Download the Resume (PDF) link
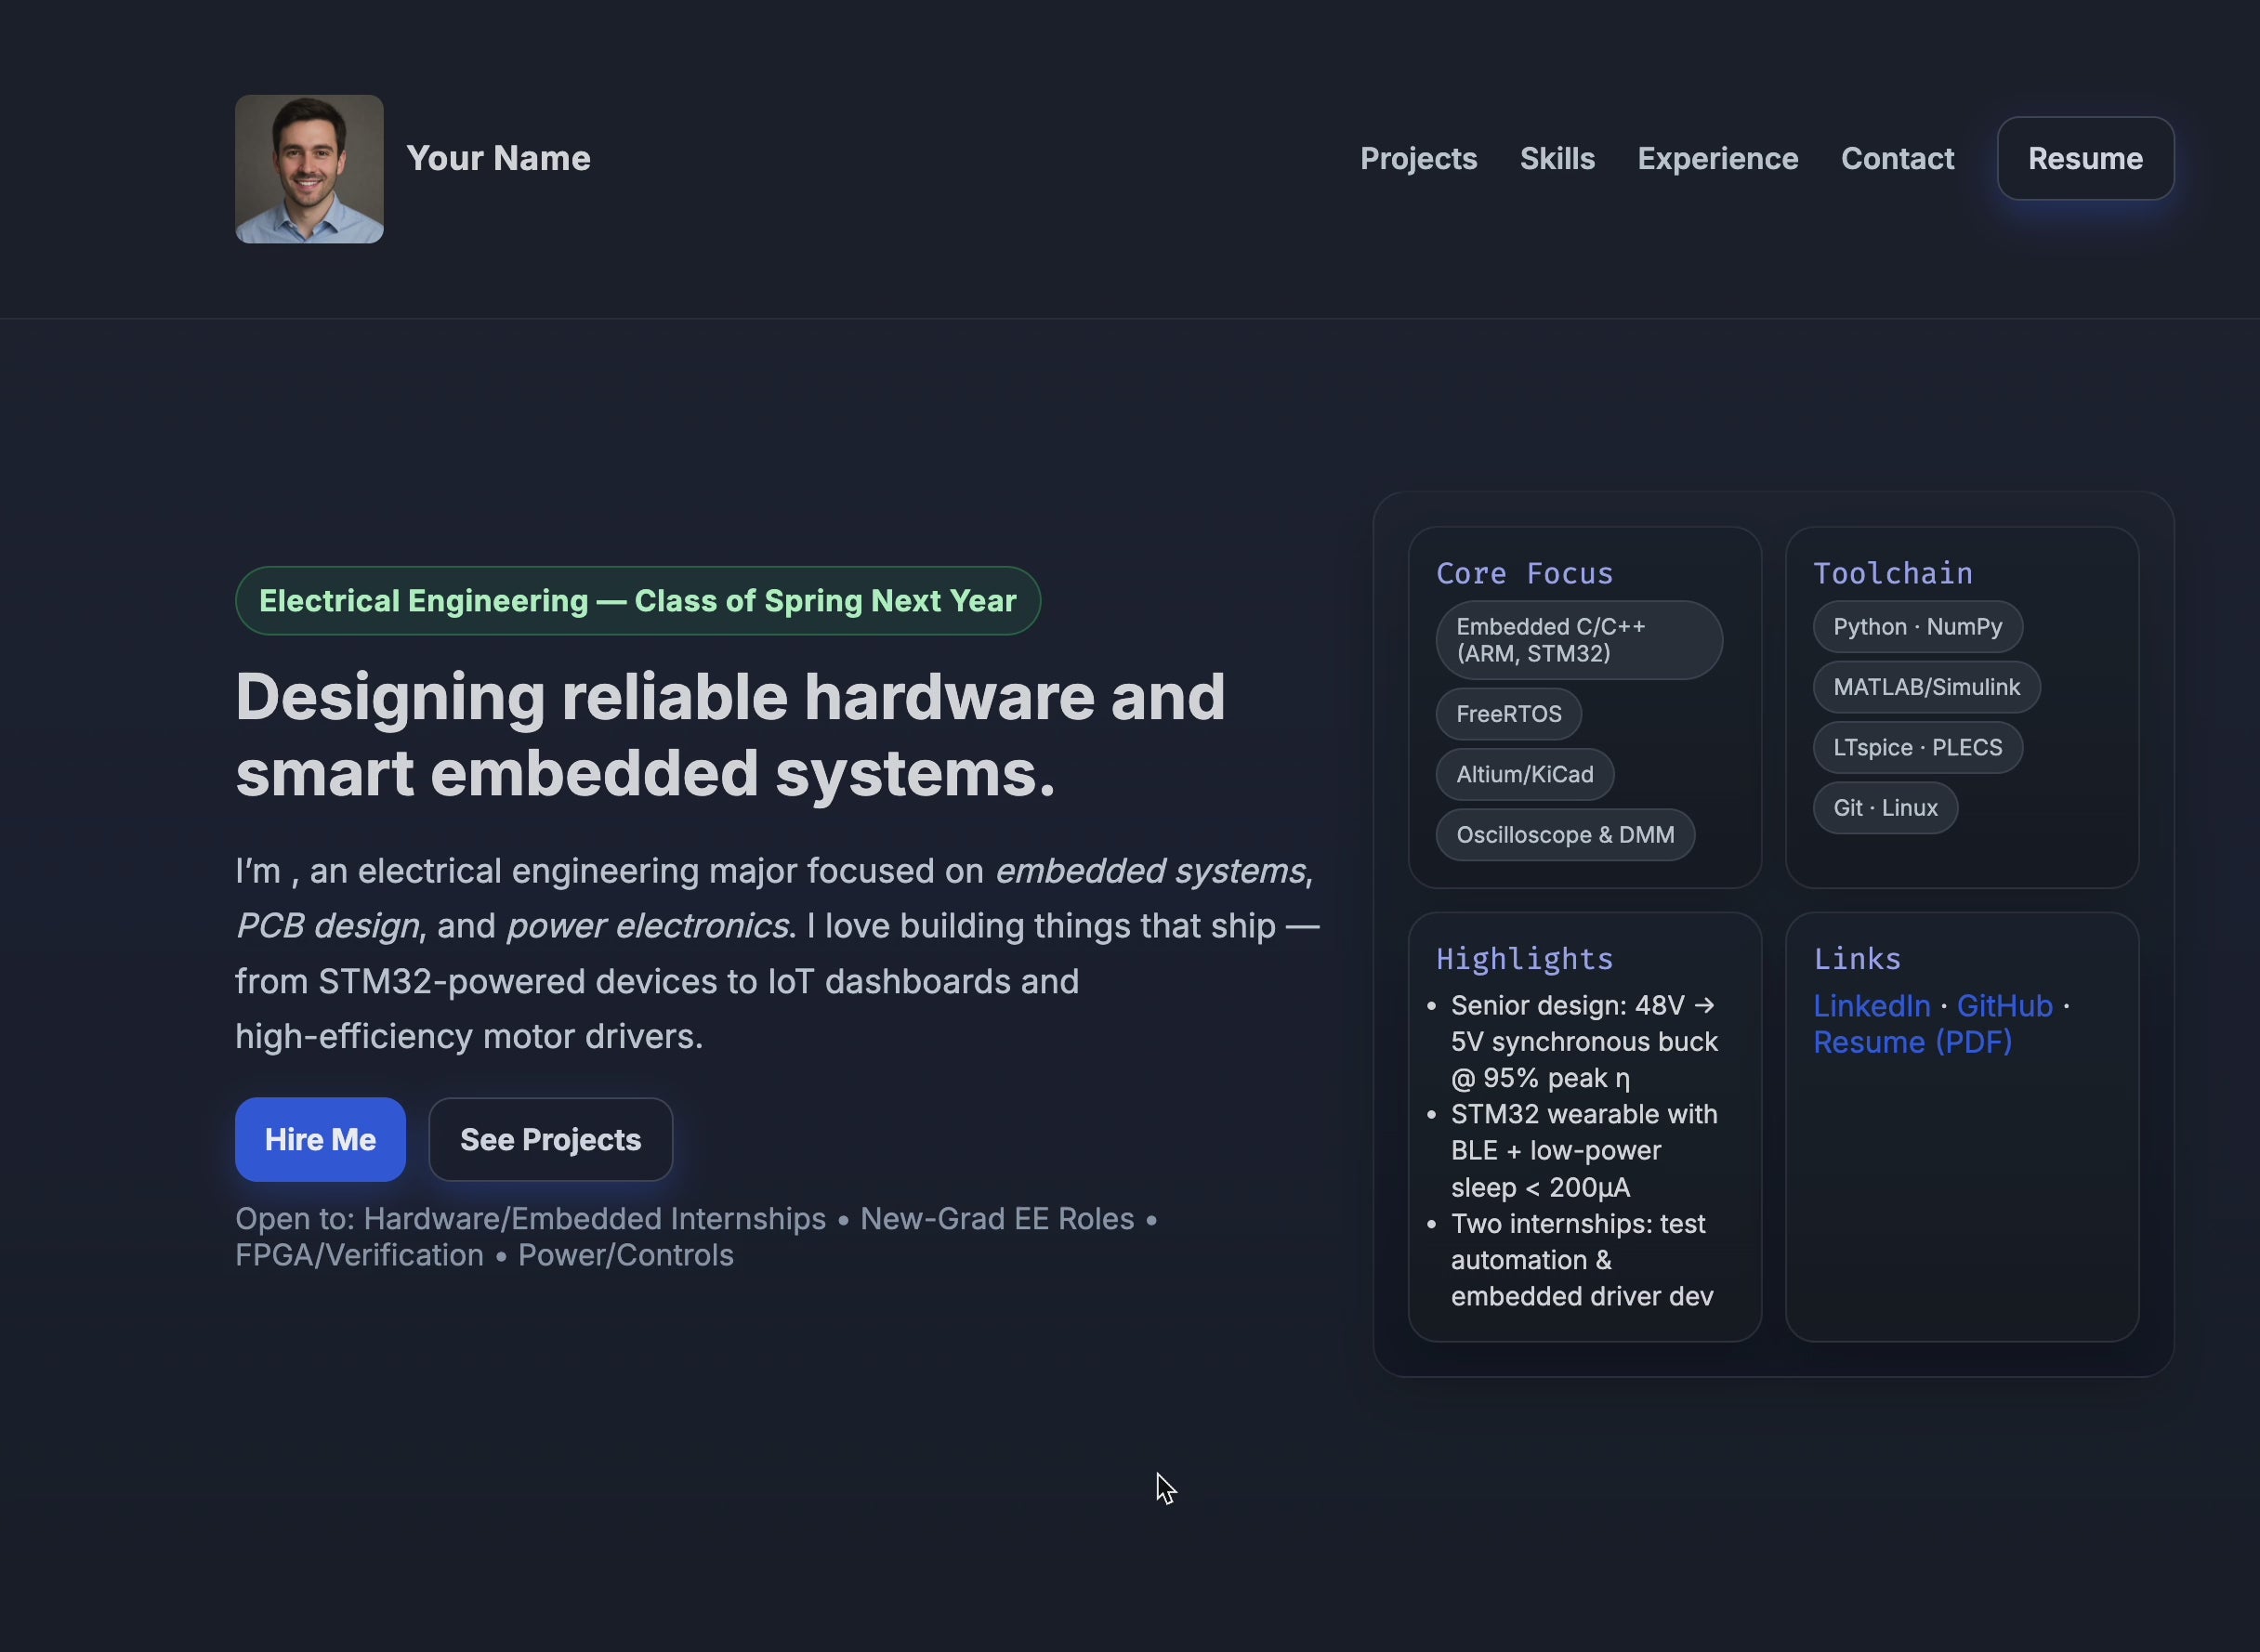The image size is (2260, 1652). pos(1912,1042)
